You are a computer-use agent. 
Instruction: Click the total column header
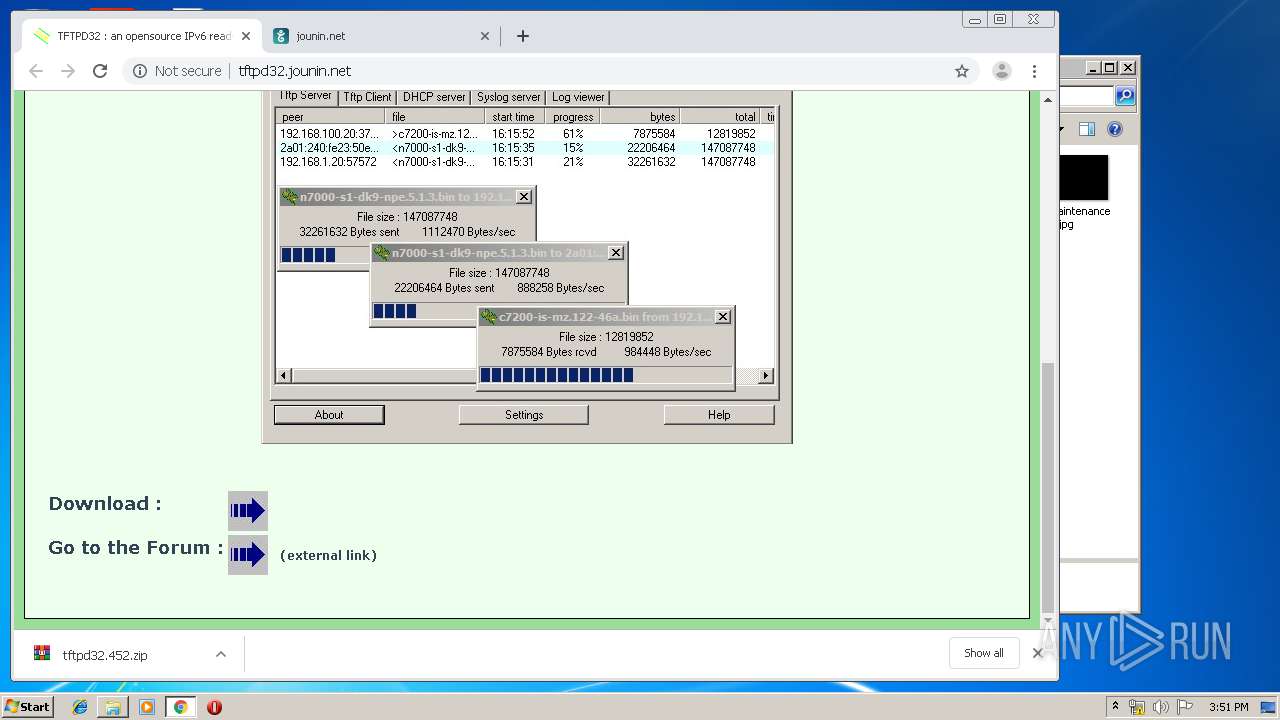point(721,117)
